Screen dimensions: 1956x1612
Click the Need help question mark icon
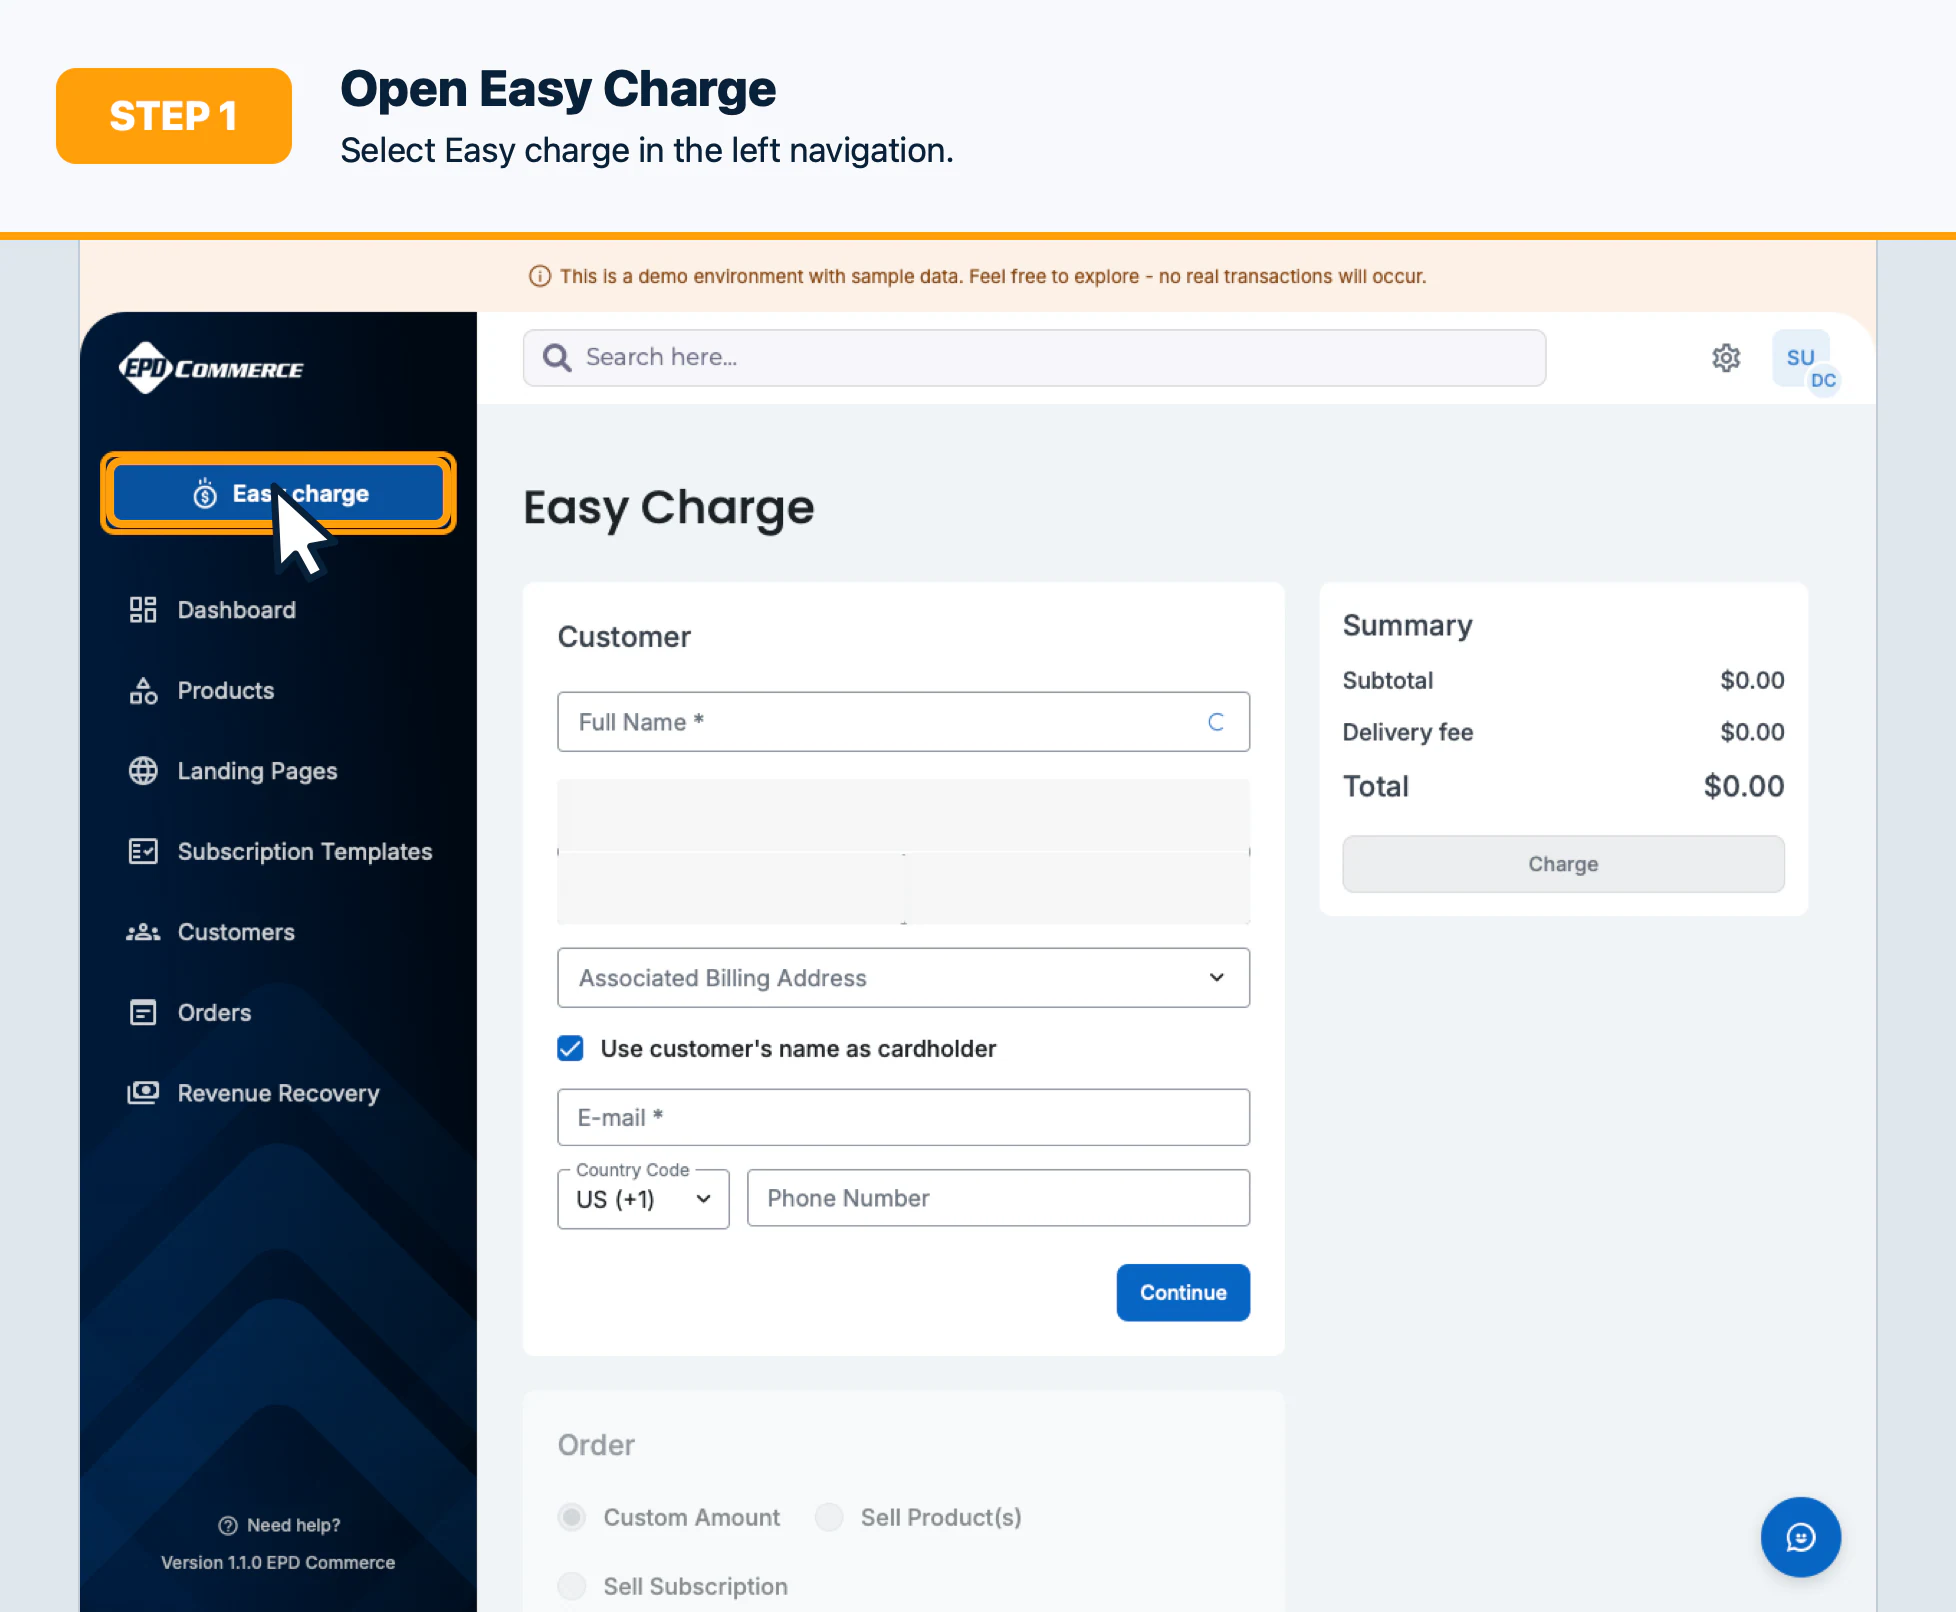228,1525
